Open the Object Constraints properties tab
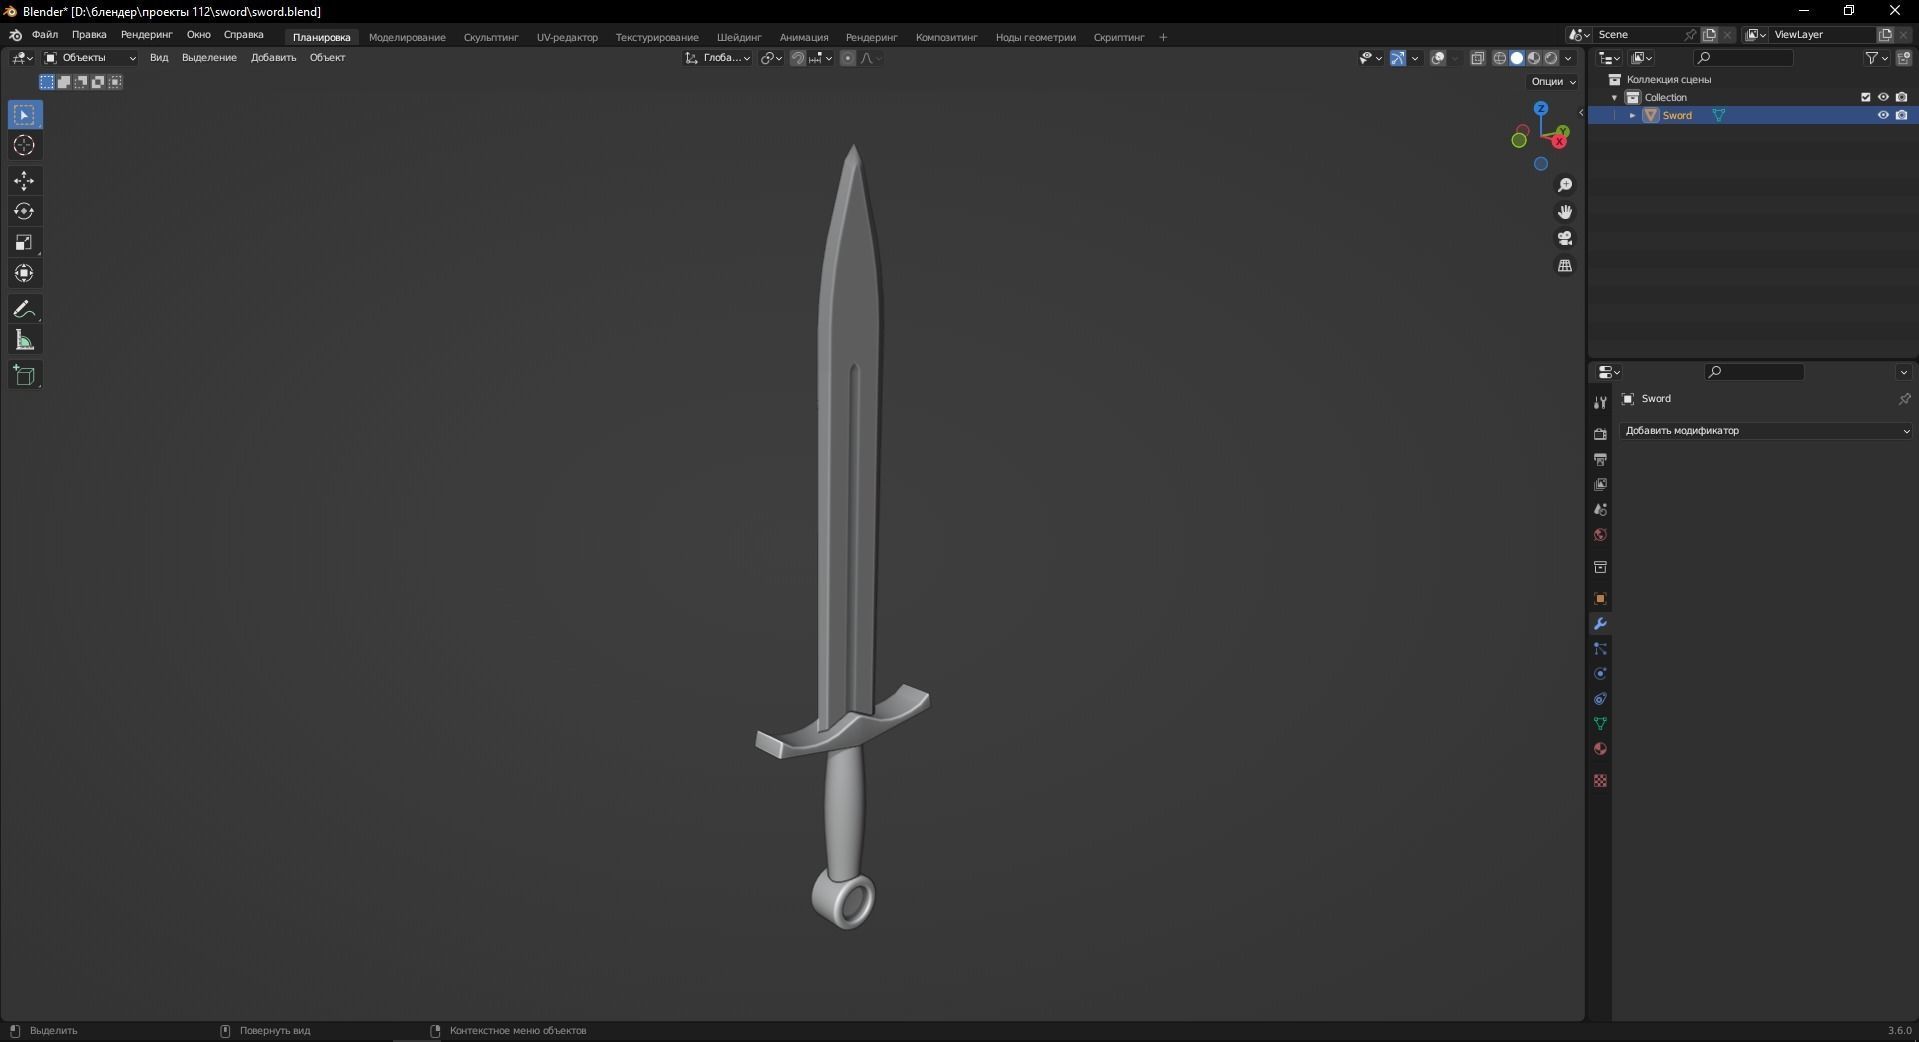Viewport: 1919px width, 1042px height. coord(1600,699)
